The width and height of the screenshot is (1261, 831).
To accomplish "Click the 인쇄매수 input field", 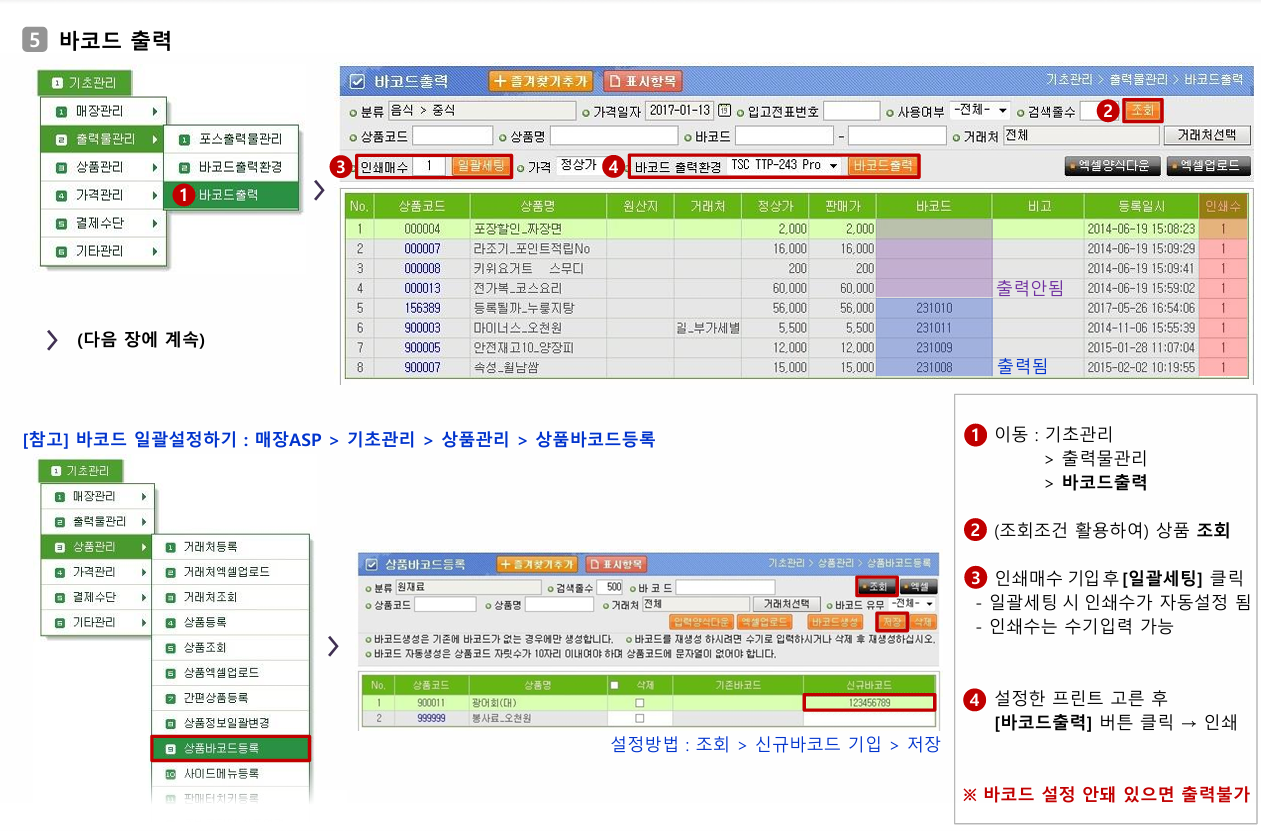I will [428, 166].
